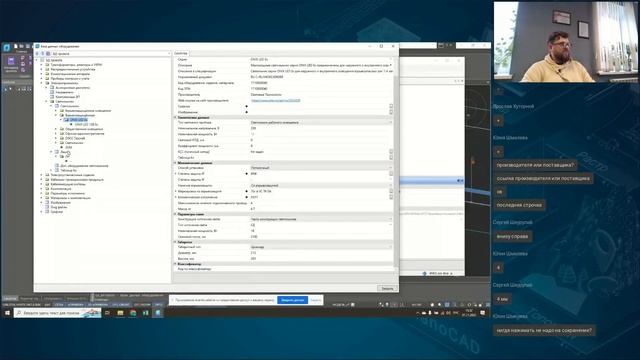Viewport: 640px width, 360px height.
Task: Toggle ШАГ in the nanoCAD status bar
Action: coord(47,304)
